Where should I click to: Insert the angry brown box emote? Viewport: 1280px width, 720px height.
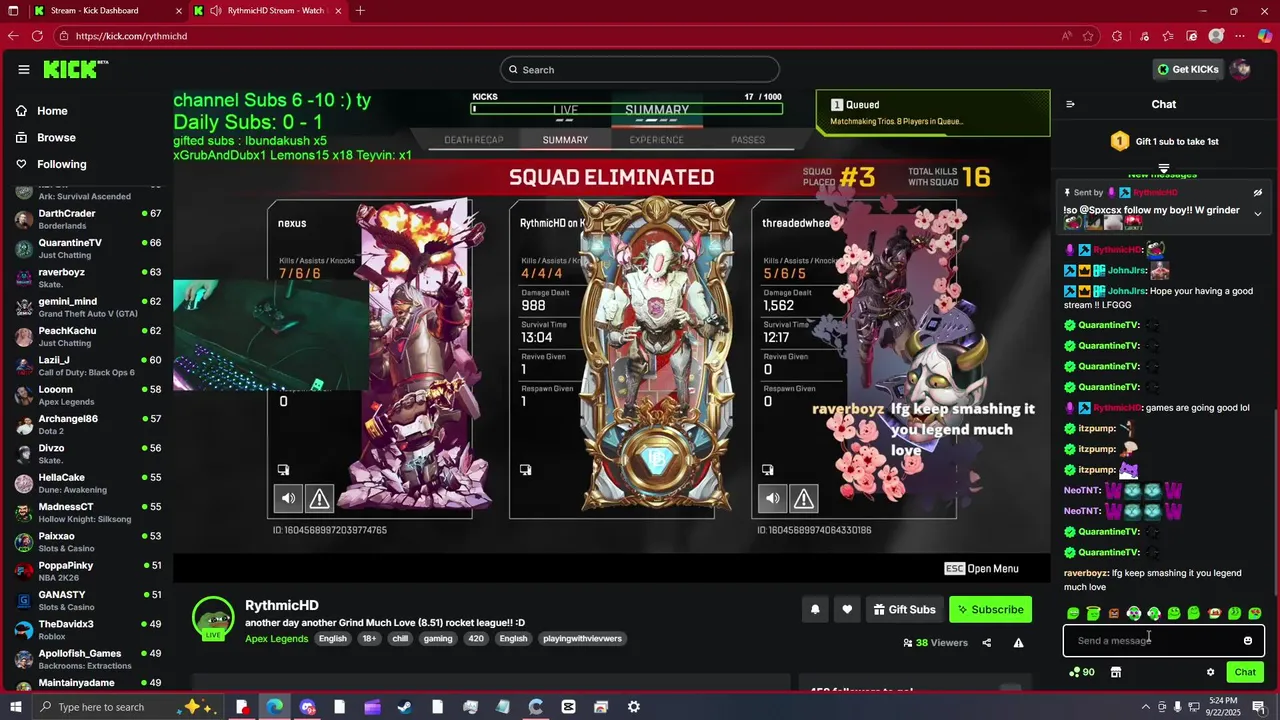pos(1114,613)
